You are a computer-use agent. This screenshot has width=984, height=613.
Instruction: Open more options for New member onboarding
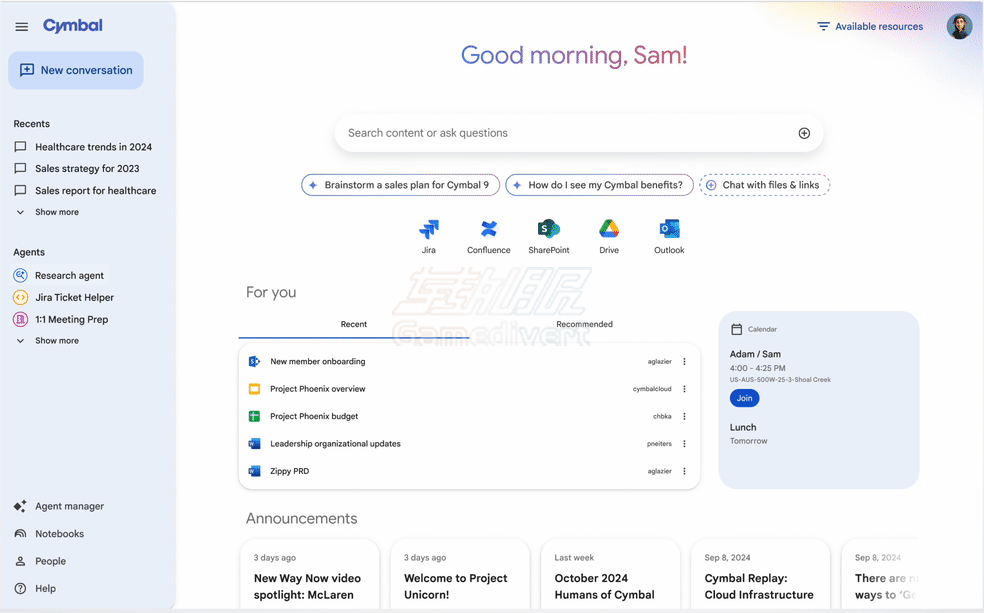[684, 361]
